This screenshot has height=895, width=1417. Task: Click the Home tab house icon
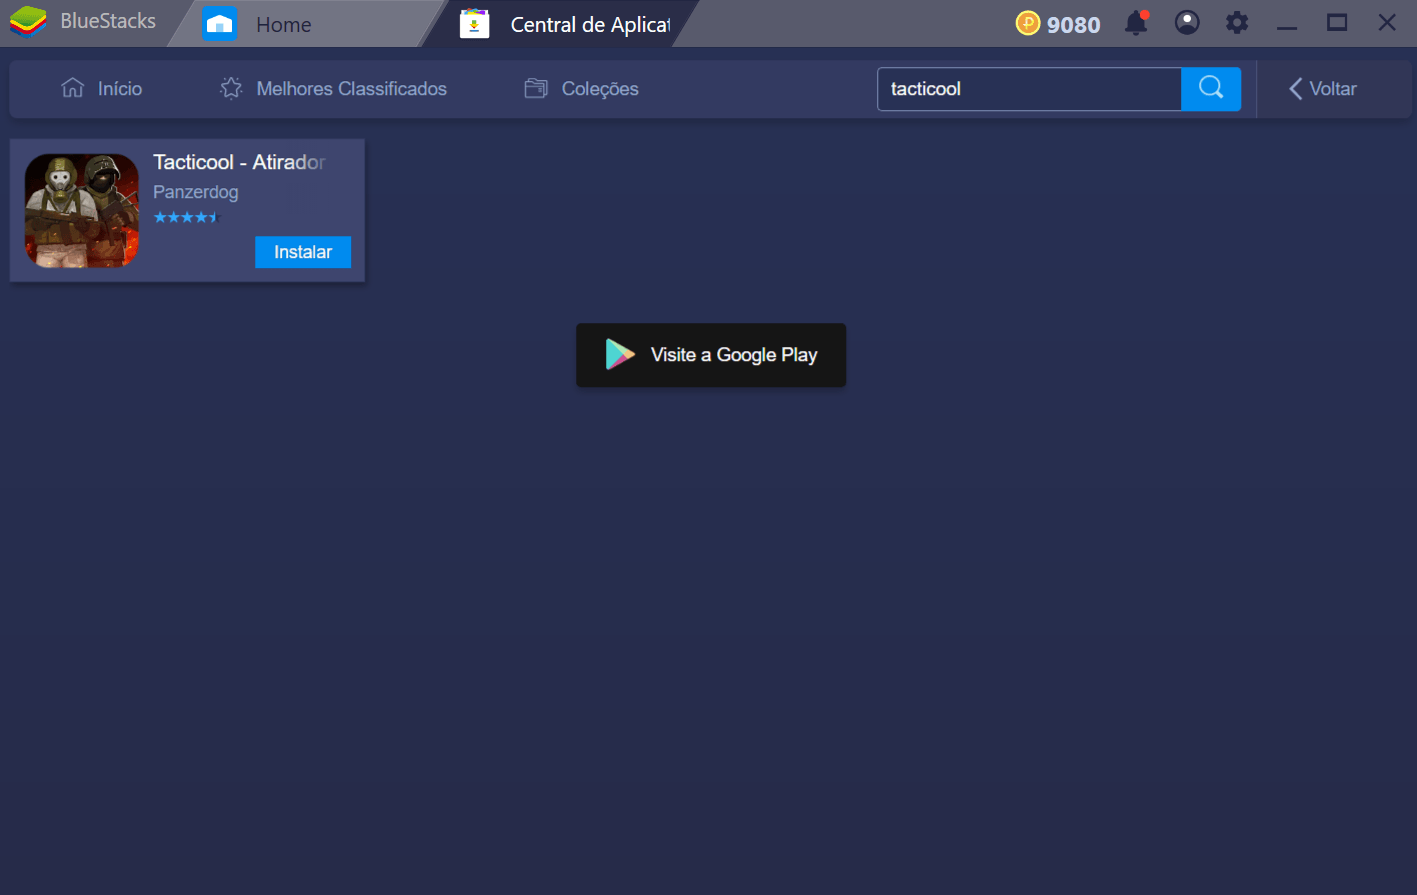[219, 24]
